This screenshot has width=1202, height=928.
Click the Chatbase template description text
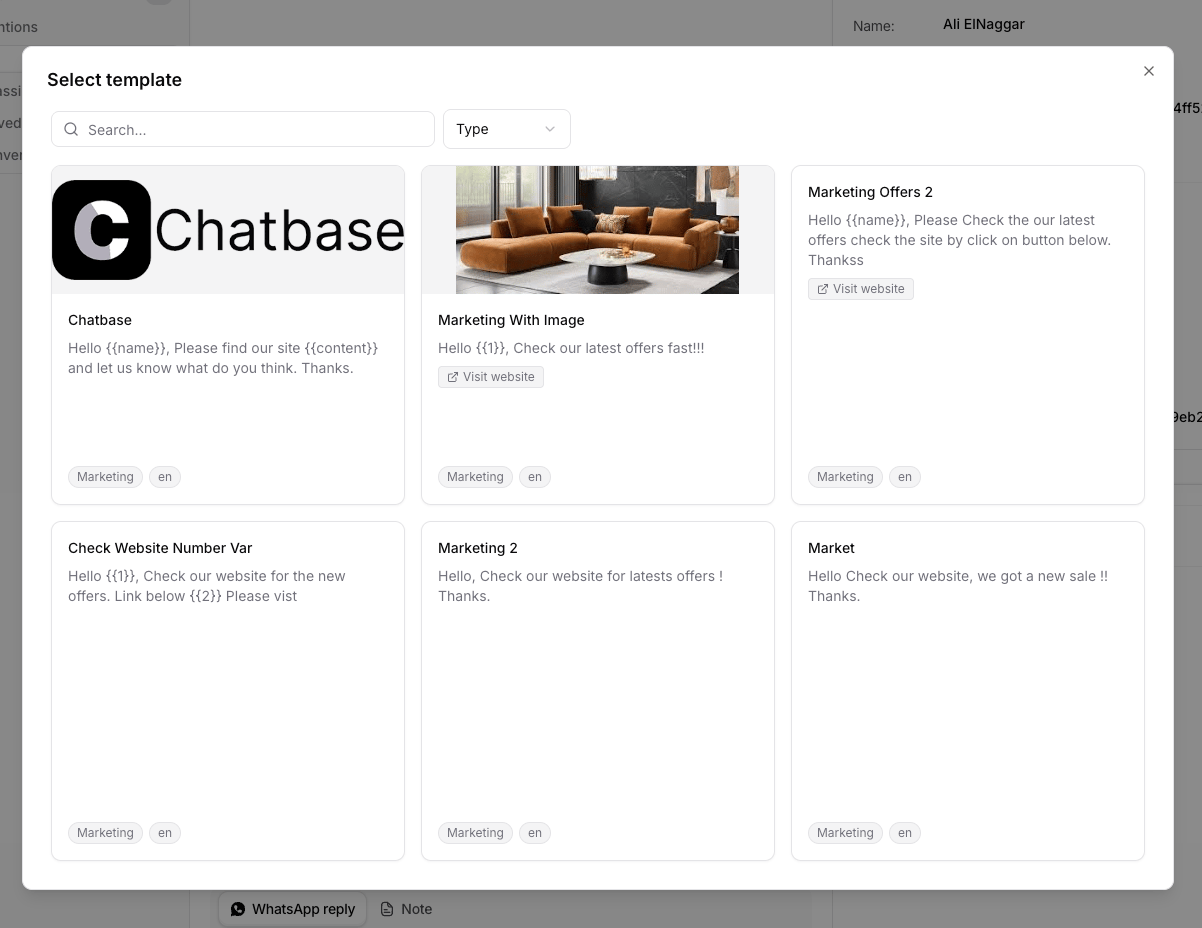click(x=224, y=358)
